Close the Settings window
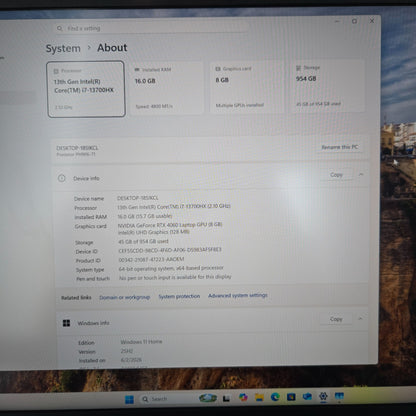This screenshot has height=416, width=416. [372, 21]
